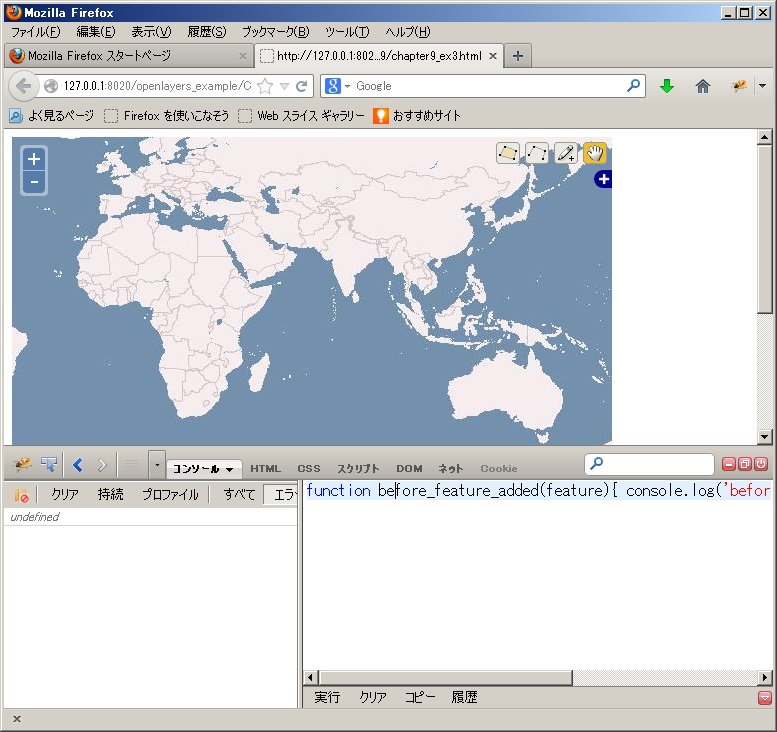This screenshot has width=777, height=732.
Task: Open a new browser tab with plus
Action: point(517,56)
